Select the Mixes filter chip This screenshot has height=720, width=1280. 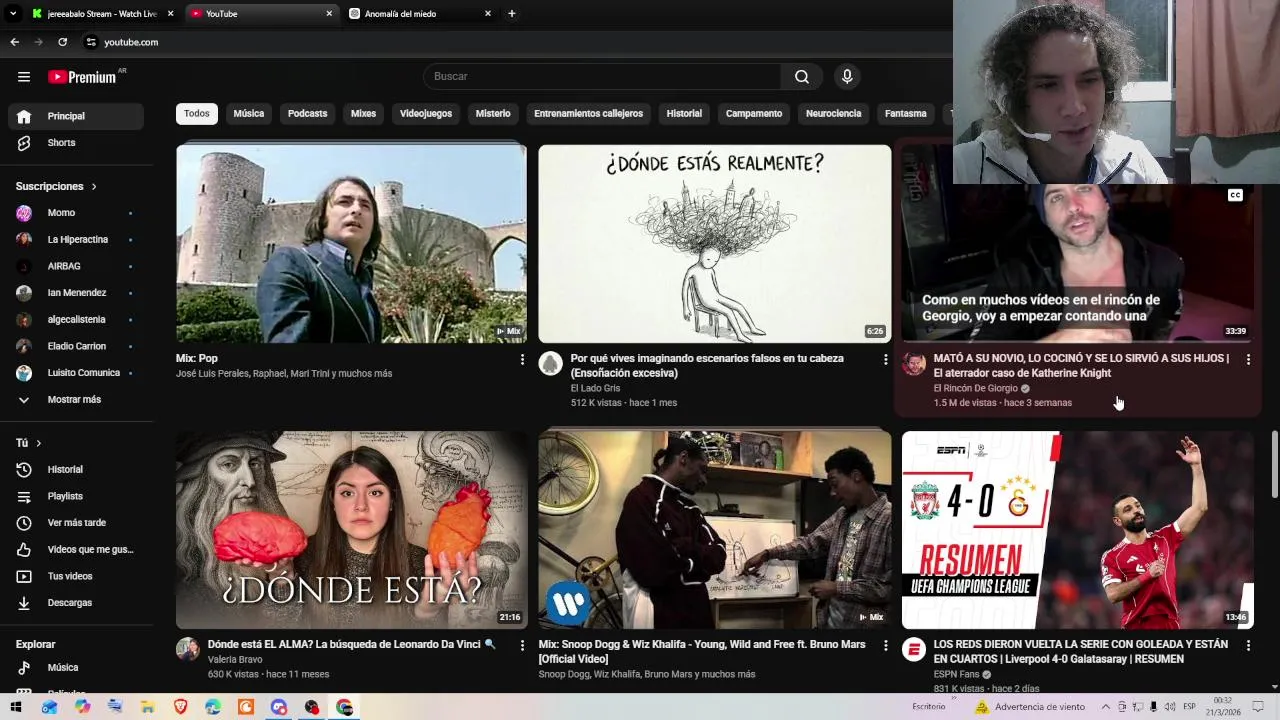coord(363,113)
